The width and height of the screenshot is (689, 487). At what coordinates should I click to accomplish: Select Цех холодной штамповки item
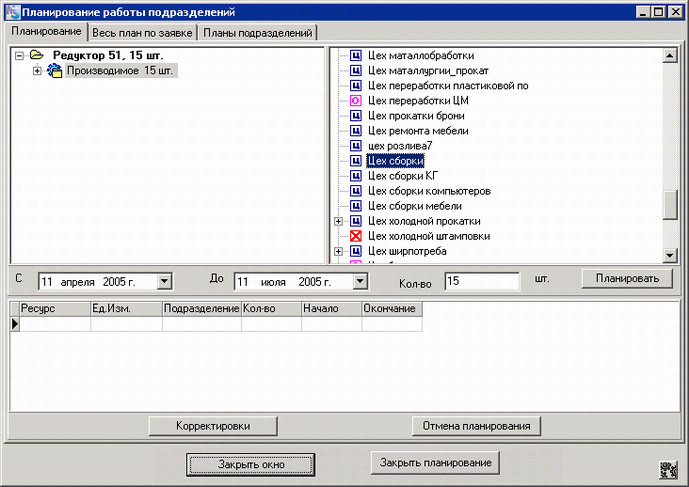pyautogui.click(x=429, y=236)
